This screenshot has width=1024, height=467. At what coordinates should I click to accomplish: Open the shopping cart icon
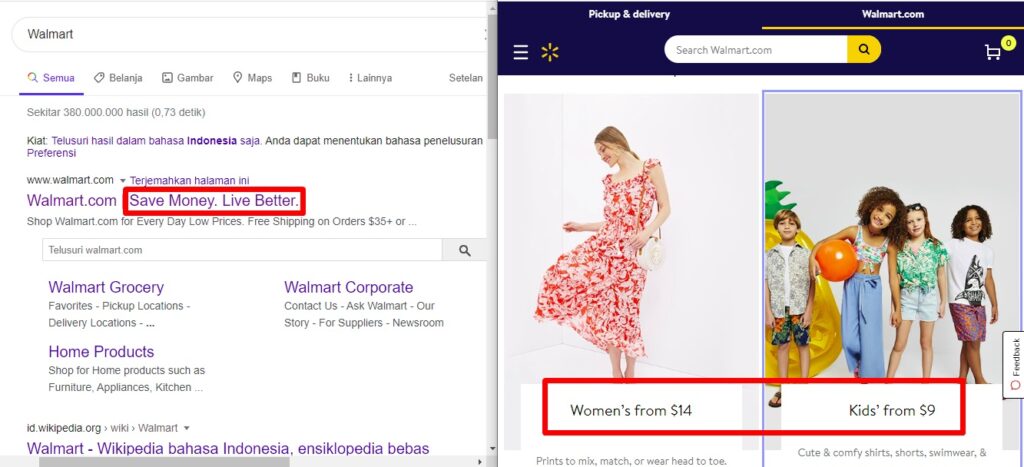tap(993, 52)
